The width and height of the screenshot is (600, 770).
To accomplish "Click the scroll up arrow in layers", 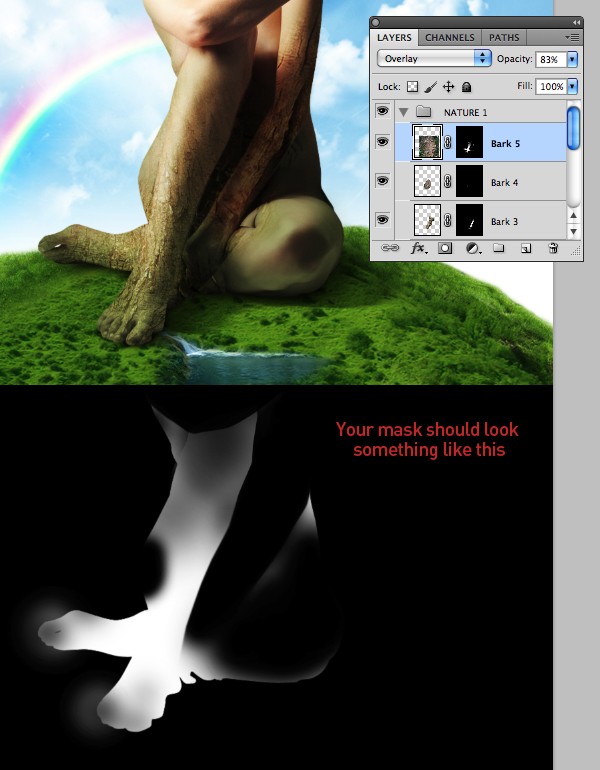I will coord(573,215).
